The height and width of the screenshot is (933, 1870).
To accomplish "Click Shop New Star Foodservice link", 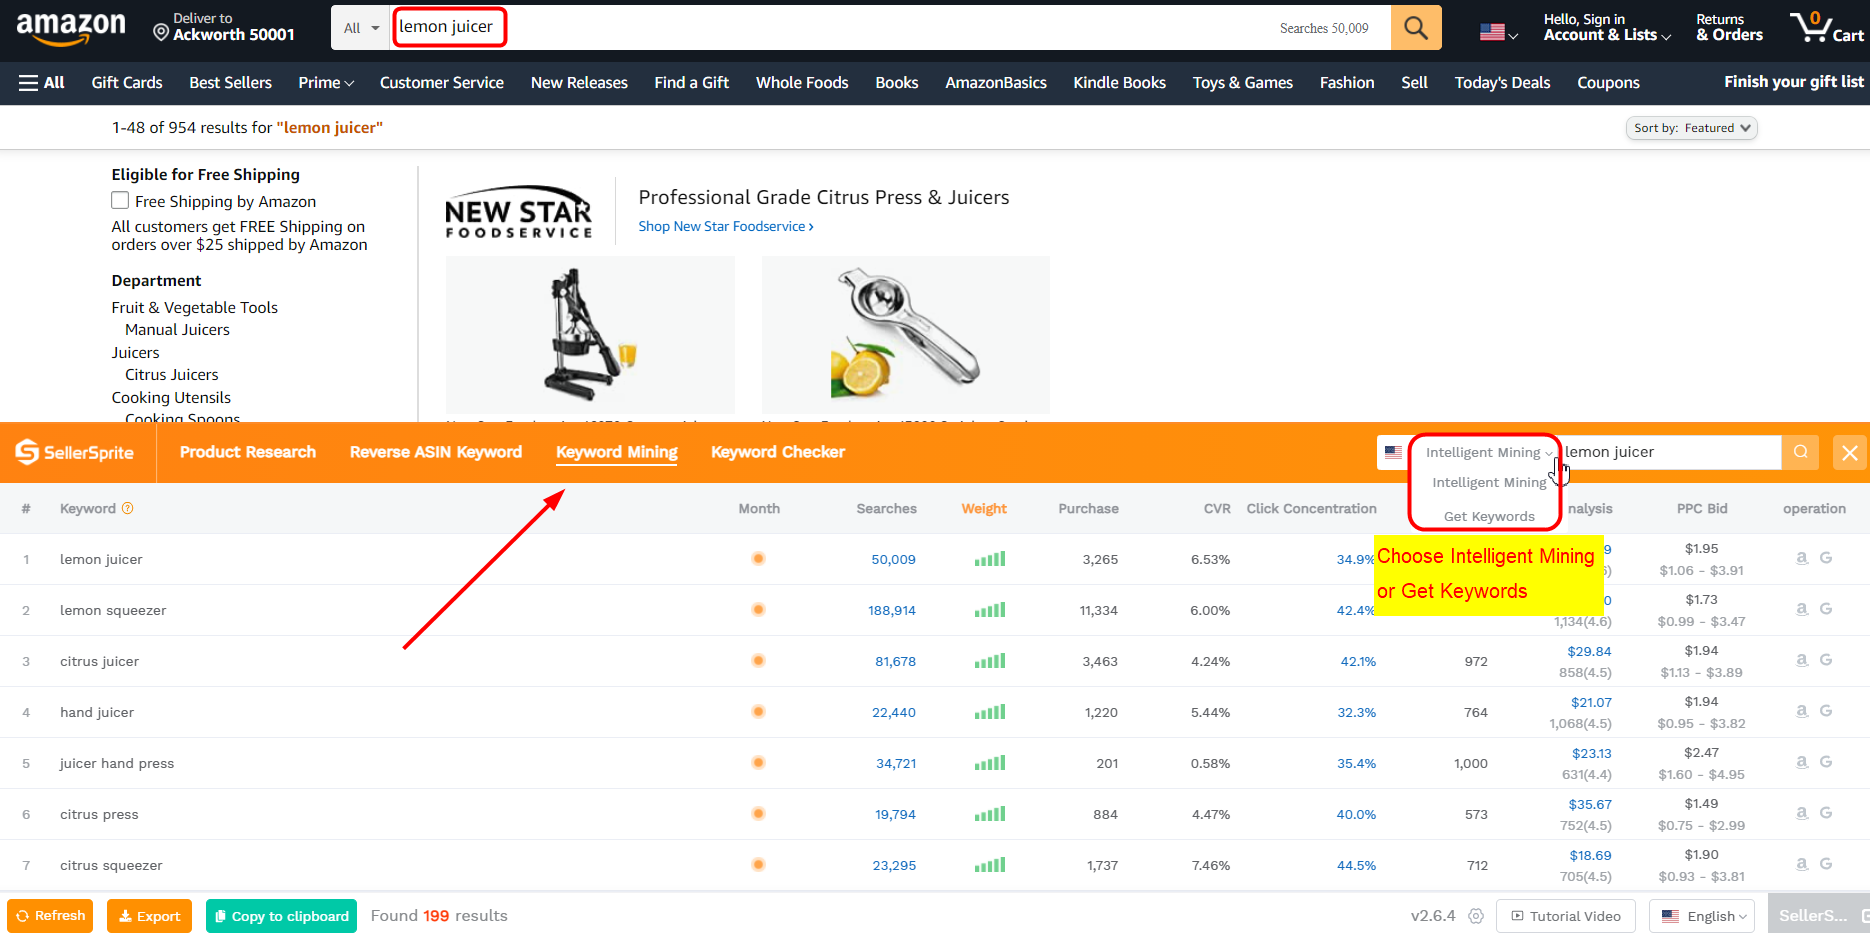I will [726, 227].
